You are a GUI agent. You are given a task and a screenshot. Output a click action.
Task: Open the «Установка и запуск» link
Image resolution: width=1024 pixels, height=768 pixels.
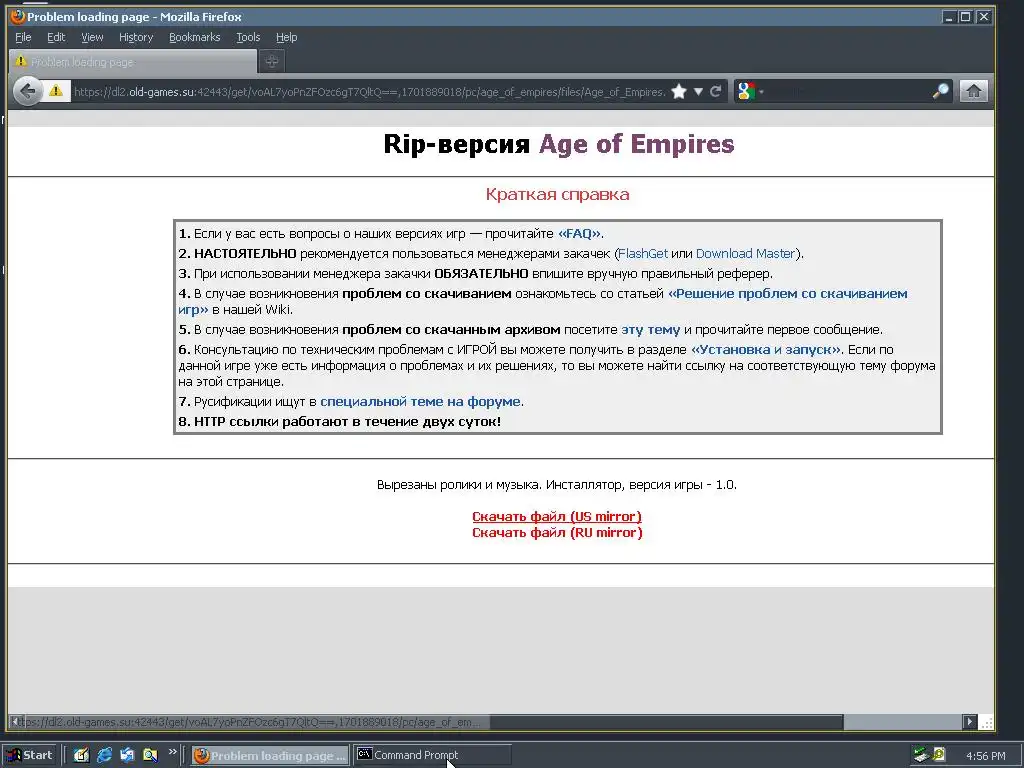pos(766,349)
